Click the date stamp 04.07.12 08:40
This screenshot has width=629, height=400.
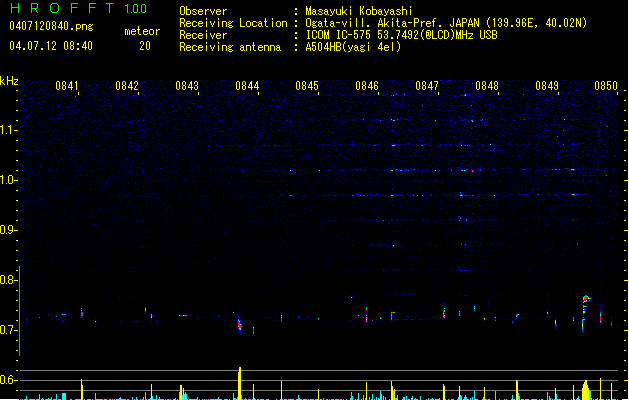(51, 46)
